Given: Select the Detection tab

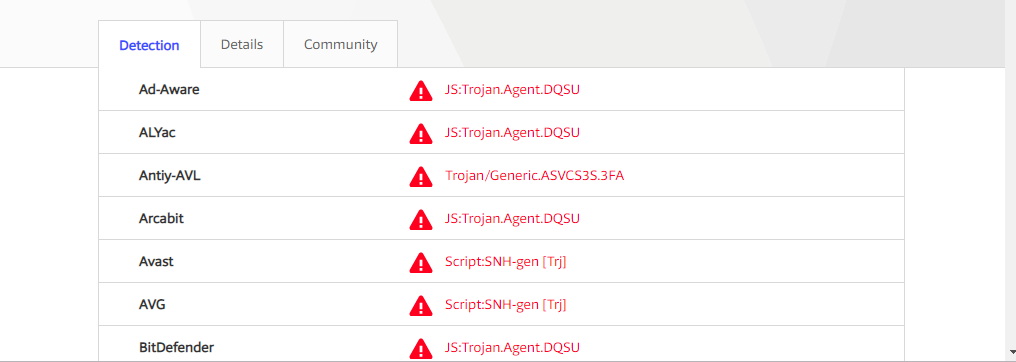Looking at the screenshot, I should point(150,45).
